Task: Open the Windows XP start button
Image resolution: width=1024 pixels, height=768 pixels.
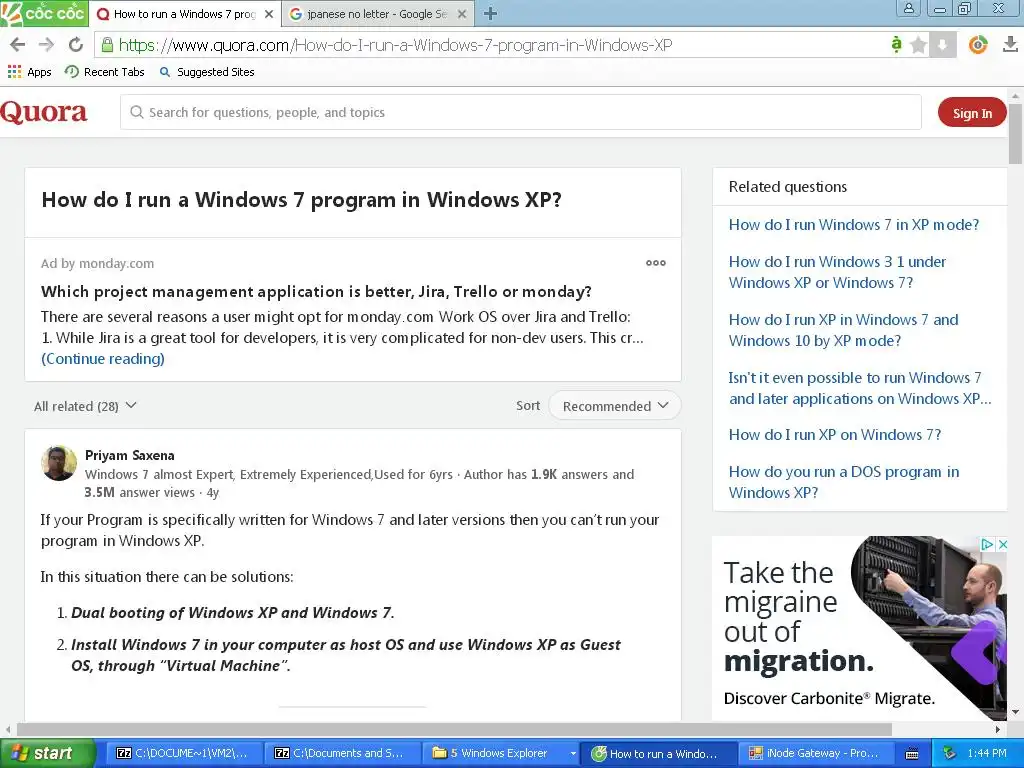Action: [46, 753]
